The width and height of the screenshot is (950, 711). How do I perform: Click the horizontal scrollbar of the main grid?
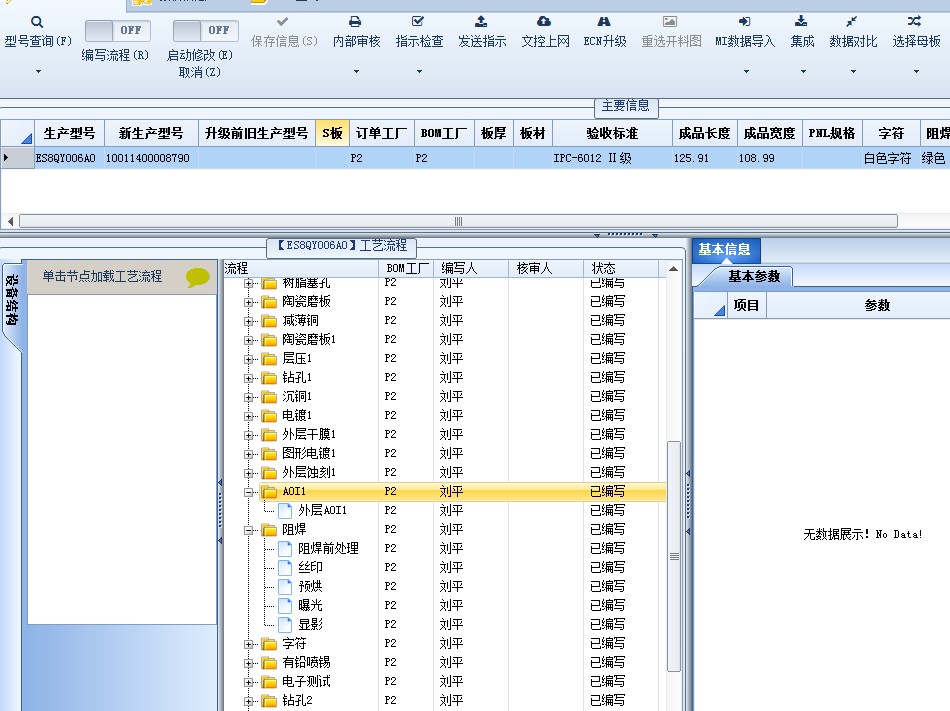(x=458, y=221)
